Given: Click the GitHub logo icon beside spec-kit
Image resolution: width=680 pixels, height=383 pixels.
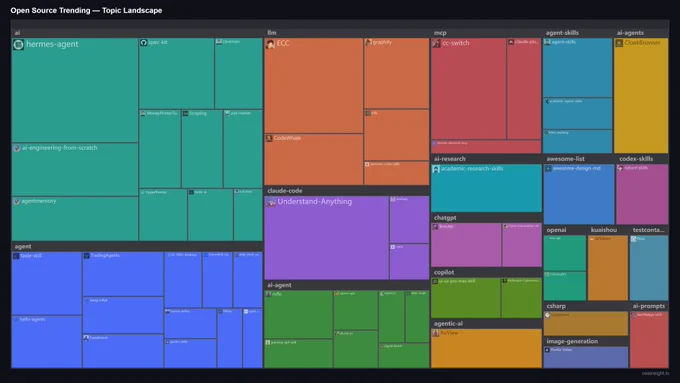Looking at the screenshot, I should (x=144, y=43).
